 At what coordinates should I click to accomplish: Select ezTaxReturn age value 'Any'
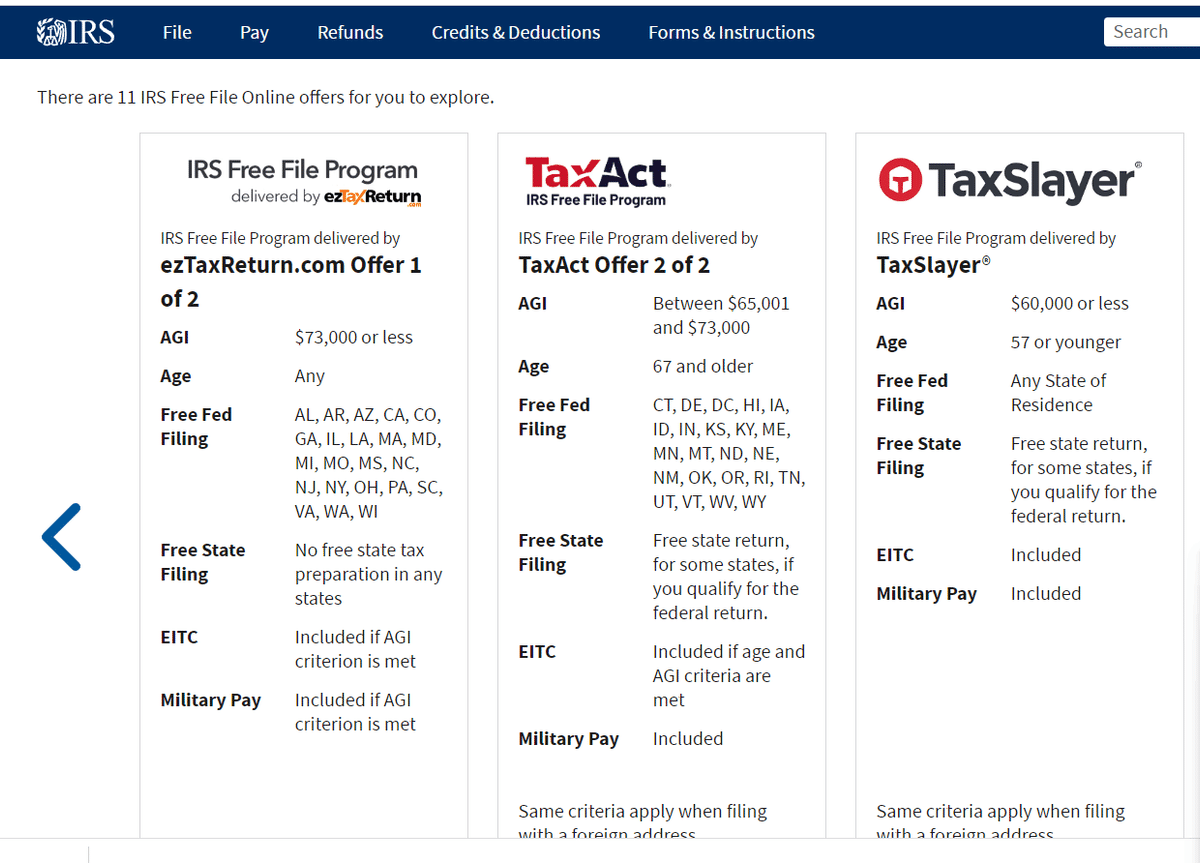(x=310, y=376)
